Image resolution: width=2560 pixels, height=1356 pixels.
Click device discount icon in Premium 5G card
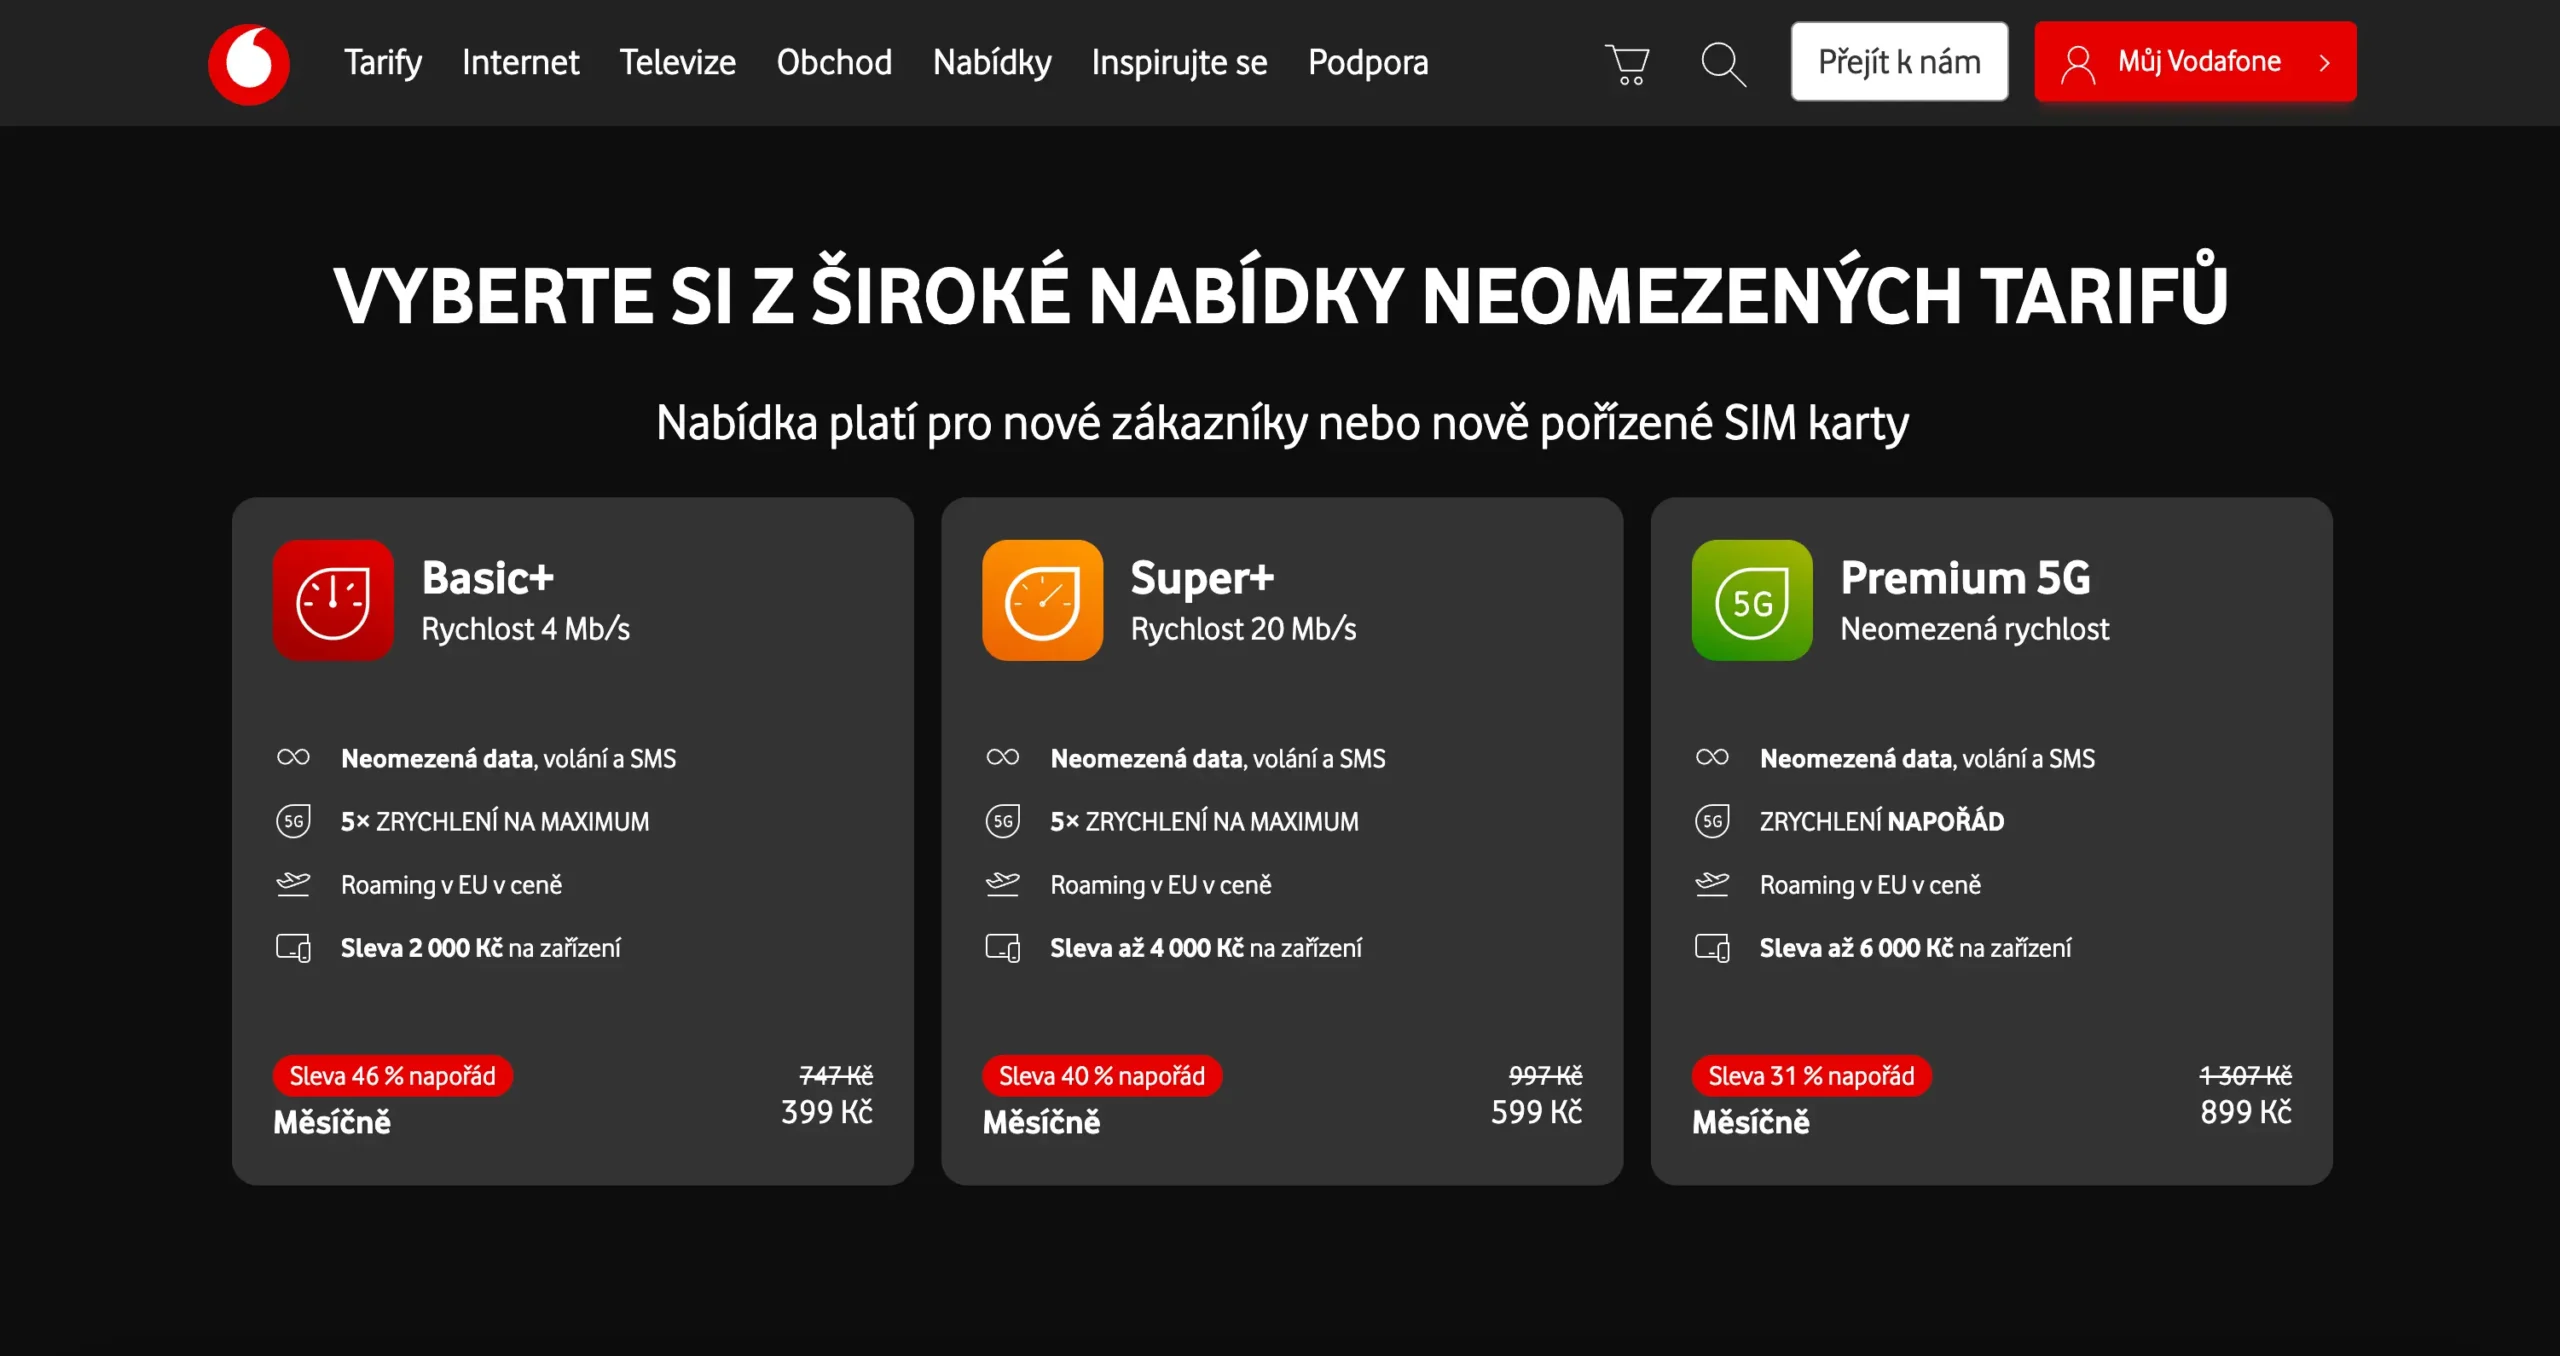point(1712,947)
